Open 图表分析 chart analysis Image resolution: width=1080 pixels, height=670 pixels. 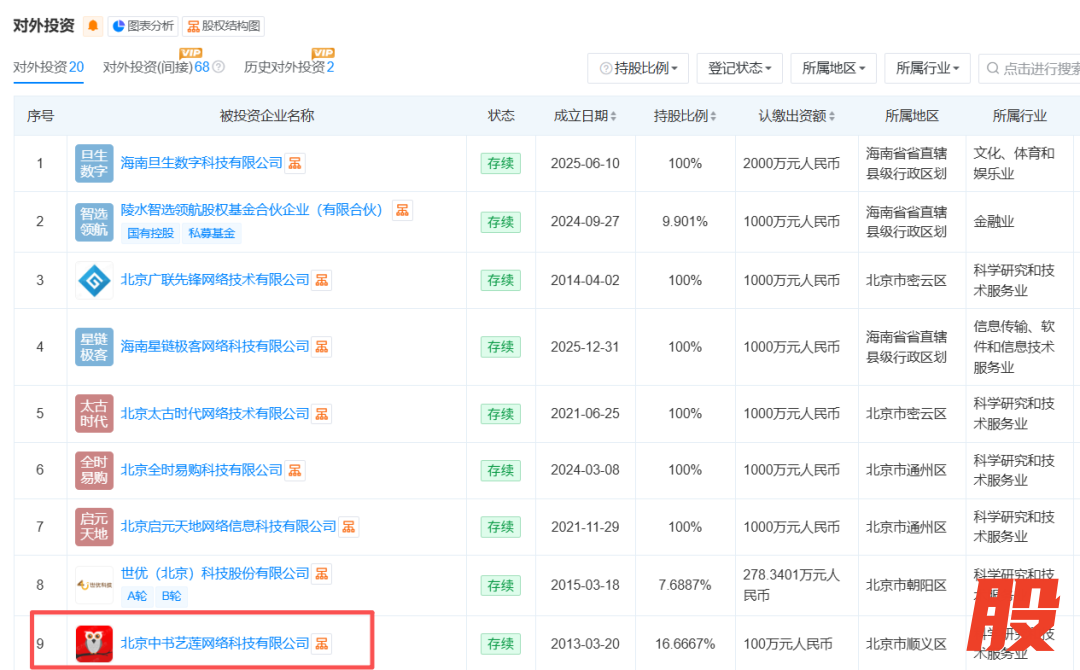point(142,26)
